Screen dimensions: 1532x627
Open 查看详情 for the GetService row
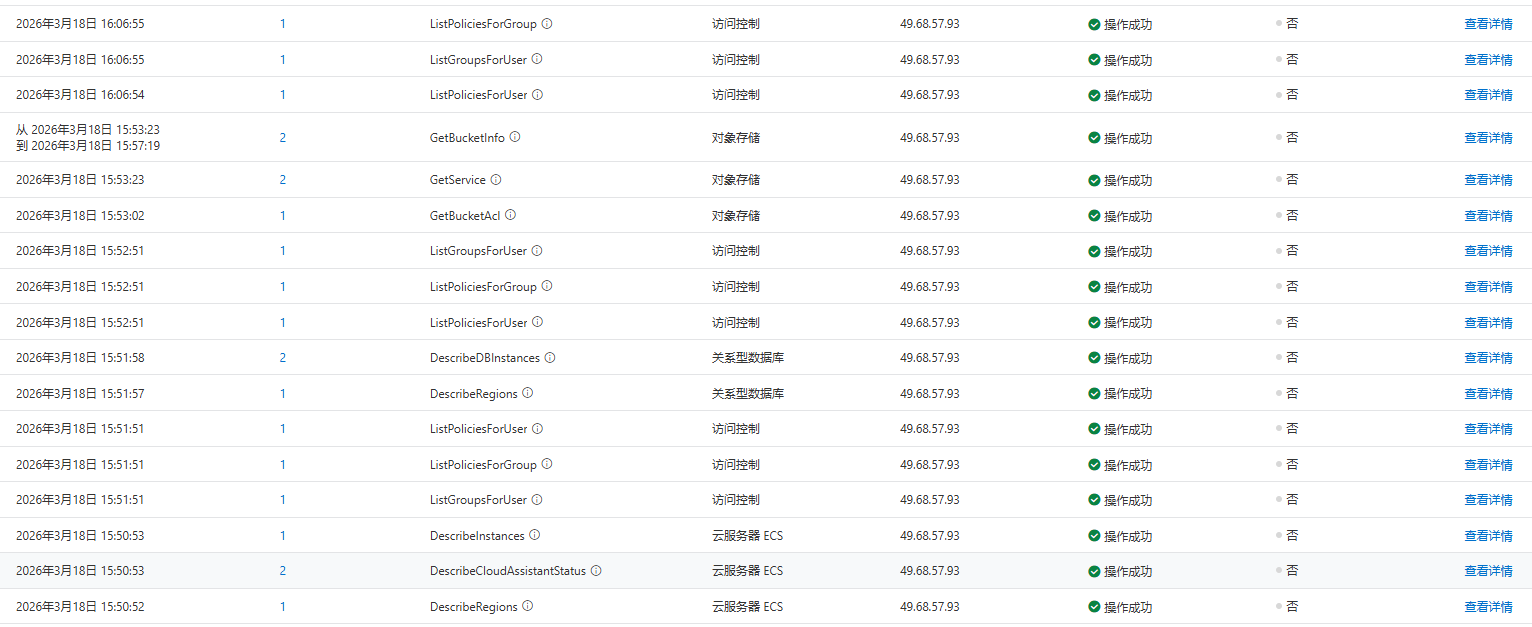point(1488,180)
